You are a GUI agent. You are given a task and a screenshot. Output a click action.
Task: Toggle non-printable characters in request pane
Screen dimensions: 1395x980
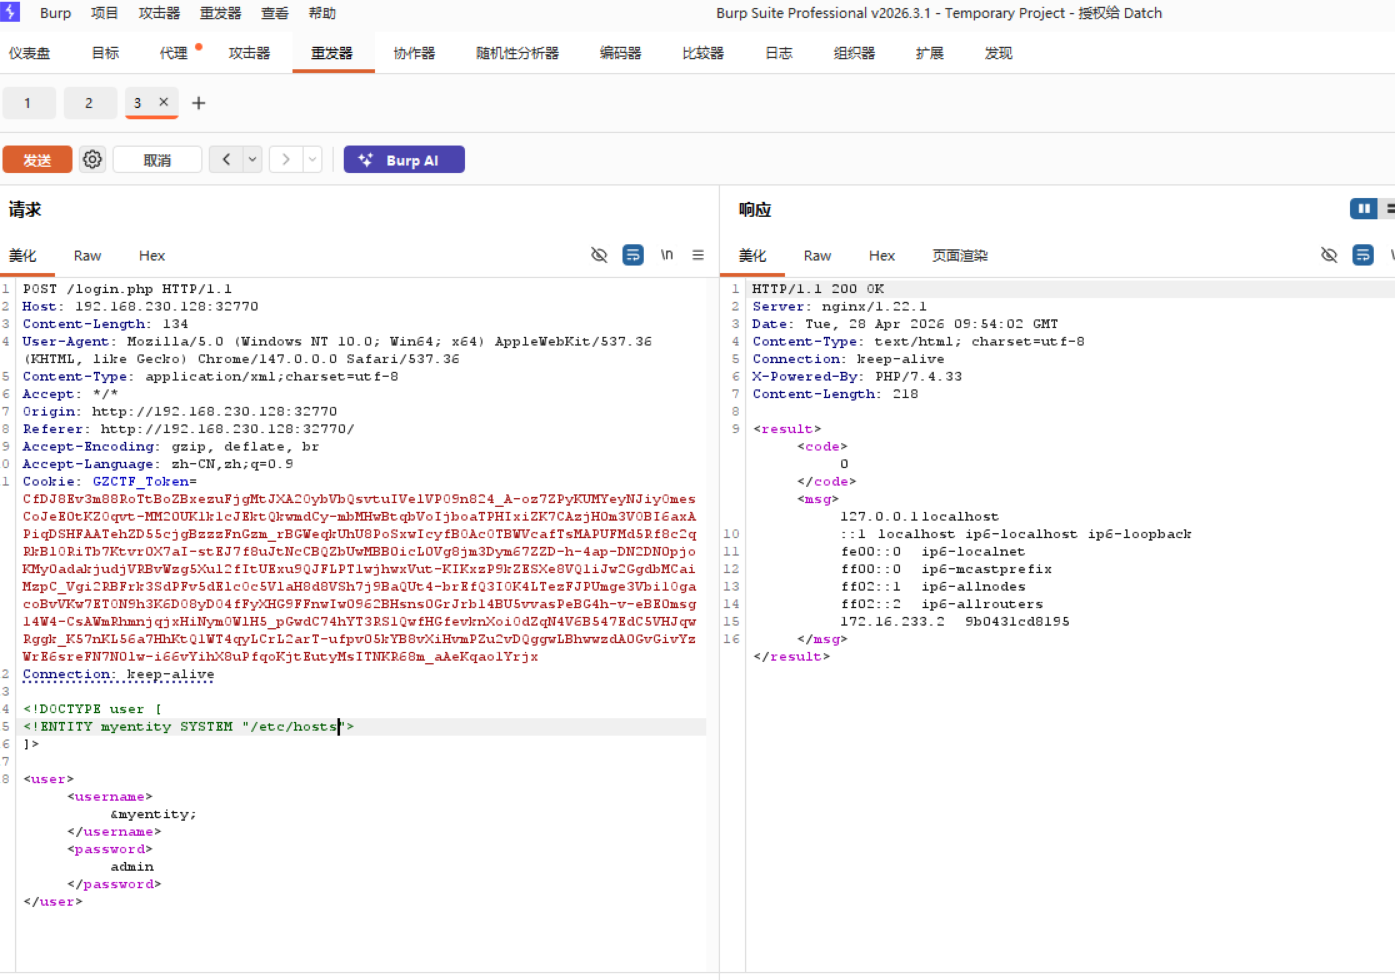point(599,255)
